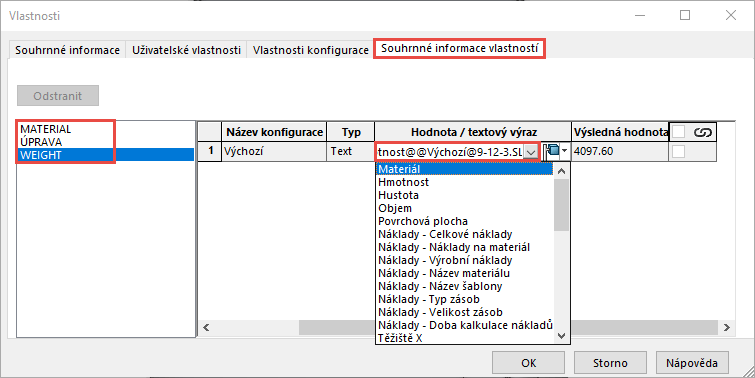This screenshot has height=378, width=755.
Task: Choose Materiál from the dropdown list
Action: click(465, 169)
